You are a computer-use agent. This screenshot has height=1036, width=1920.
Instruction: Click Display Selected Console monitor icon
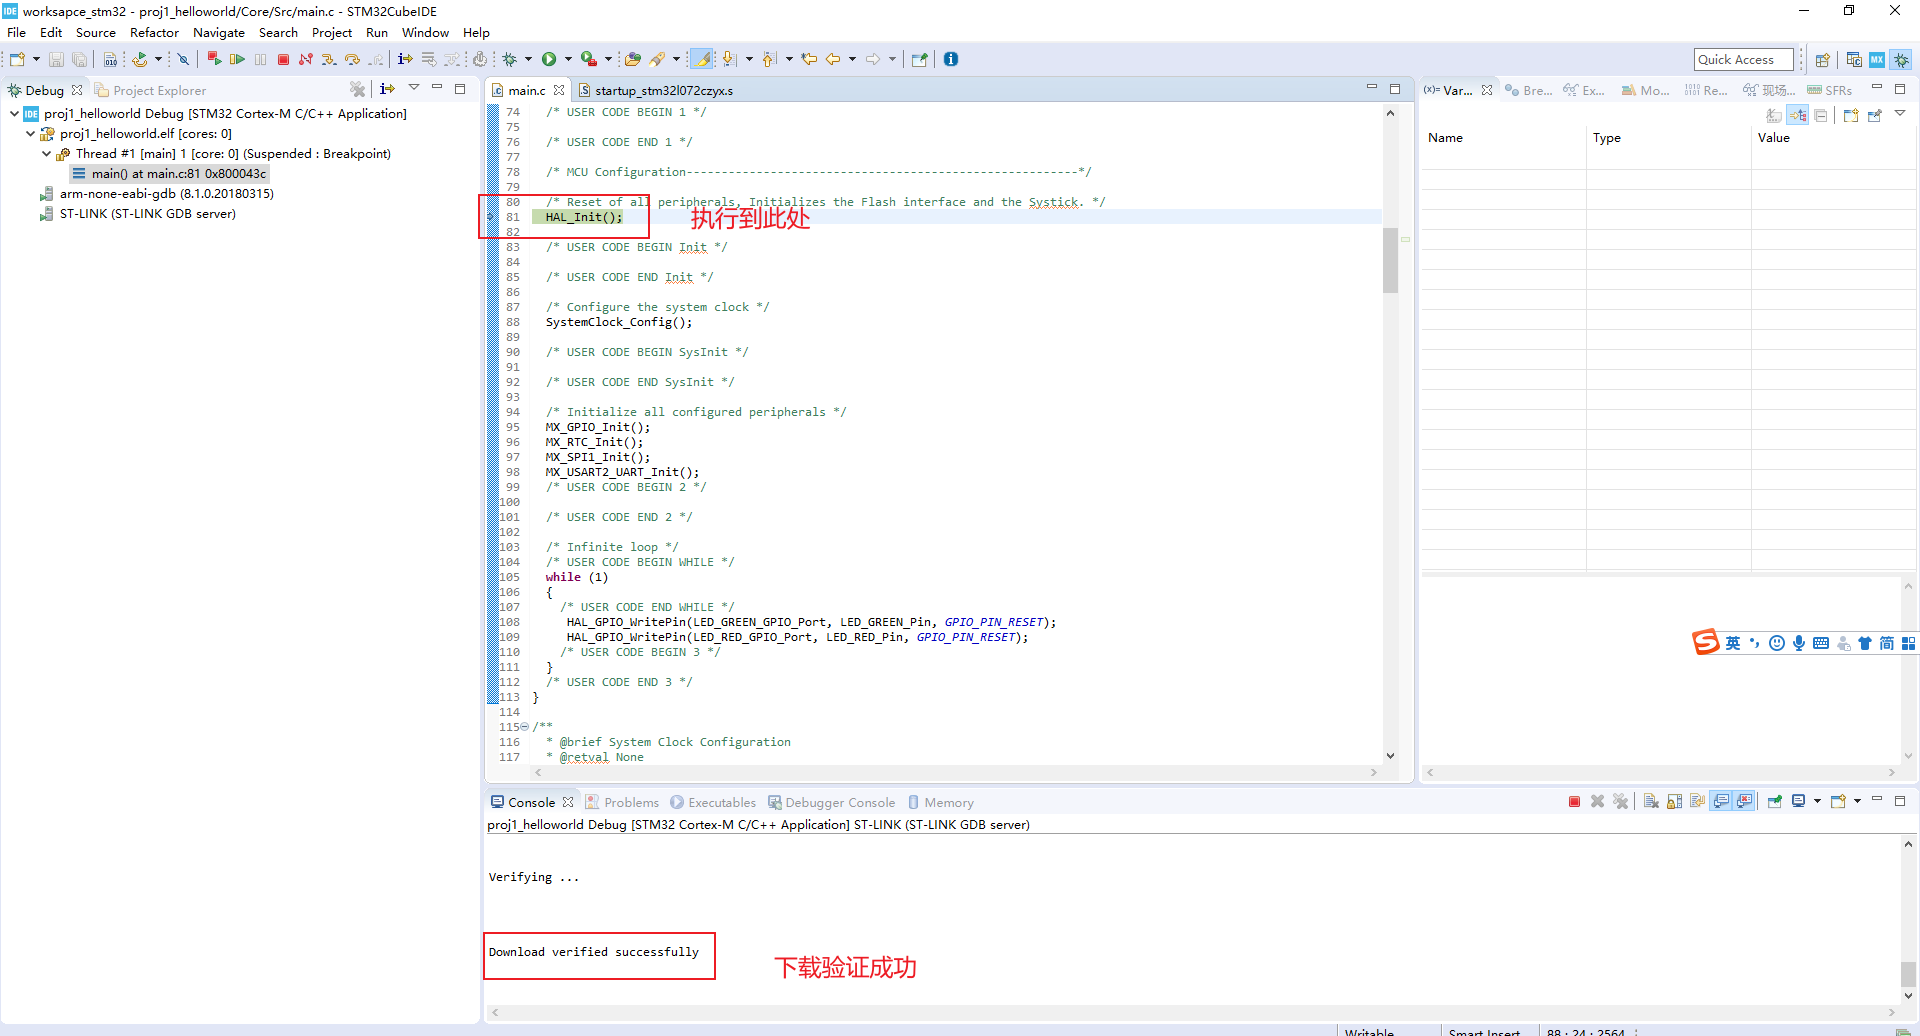[x=1798, y=801]
